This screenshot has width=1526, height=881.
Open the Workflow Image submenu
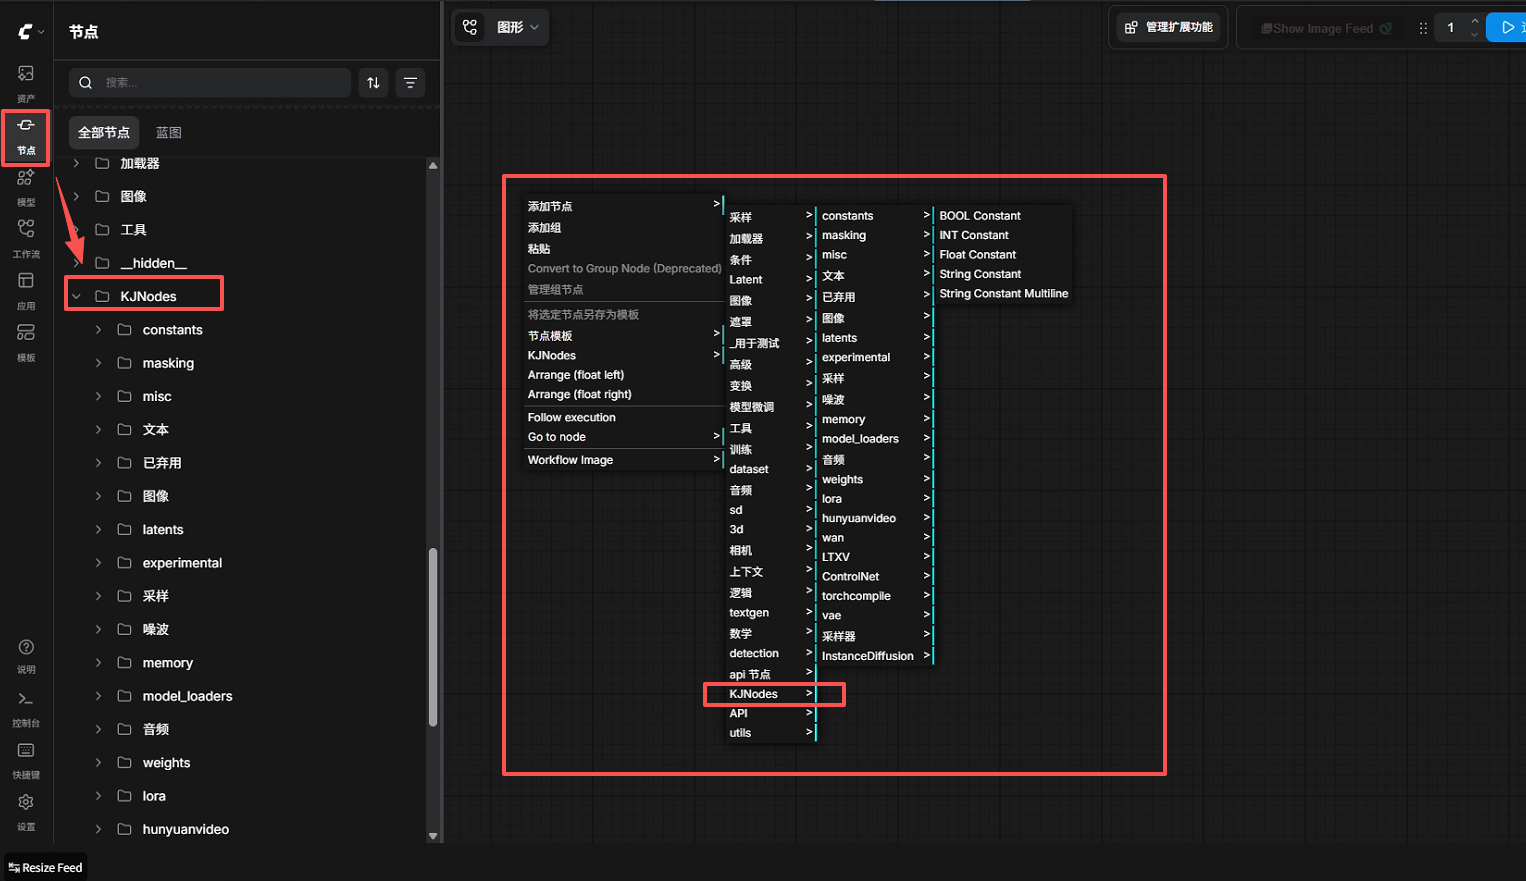coord(623,460)
